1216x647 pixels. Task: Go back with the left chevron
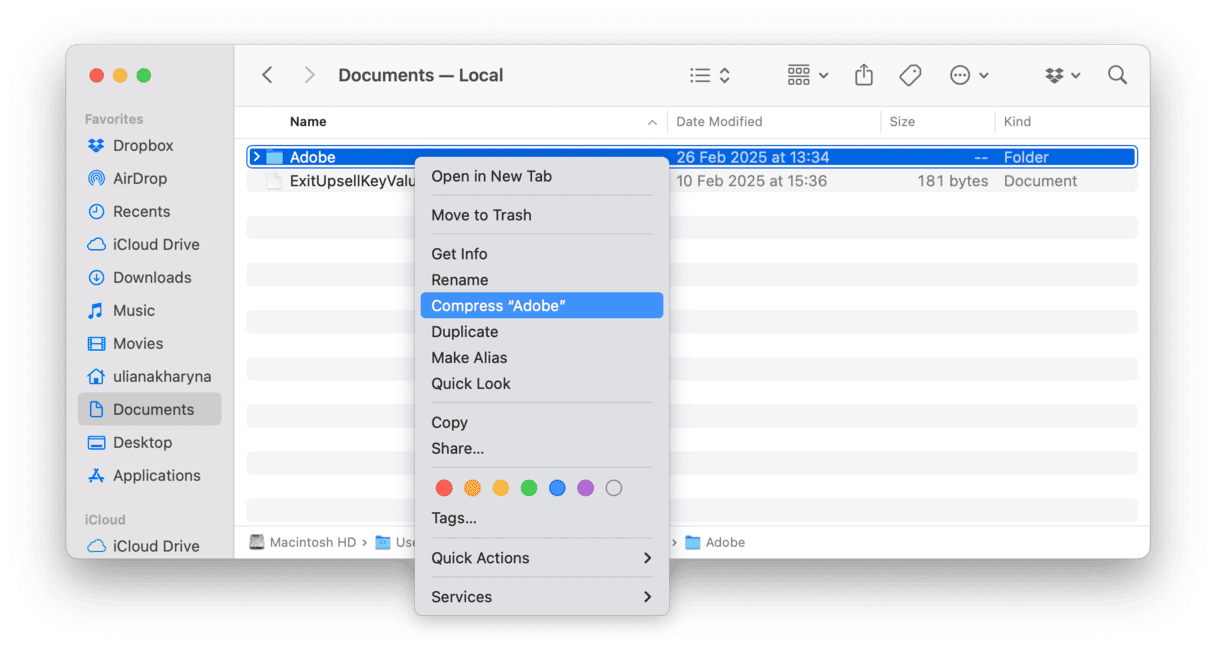267,75
